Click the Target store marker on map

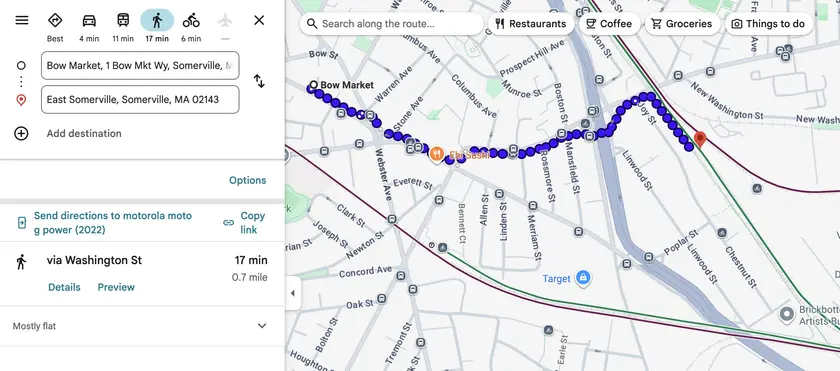coord(583,278)
